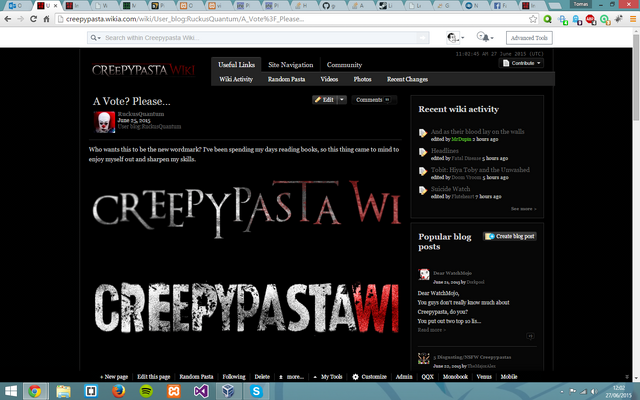Image resolution: width=640 pixels, height=400 pixels.
Task: Jump to Comments button
Action: (373, 100)
